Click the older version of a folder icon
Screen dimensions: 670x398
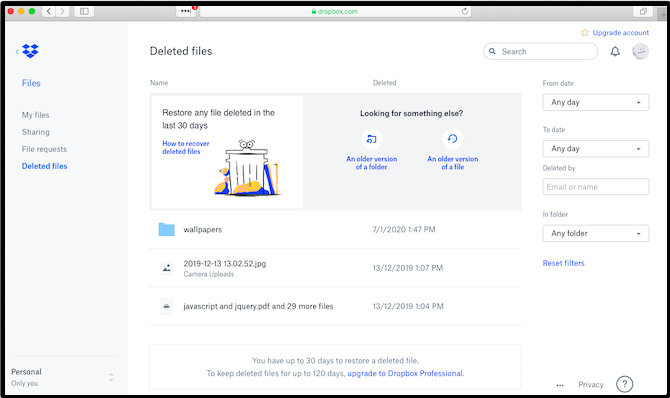coord(372,139)
